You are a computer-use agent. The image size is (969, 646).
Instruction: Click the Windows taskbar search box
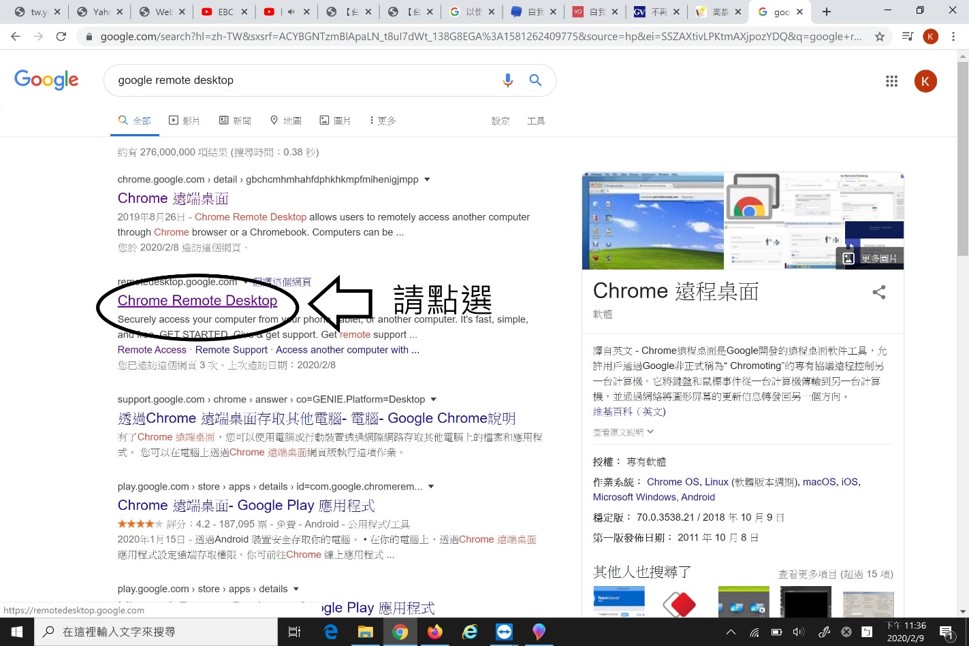(156, 632)
